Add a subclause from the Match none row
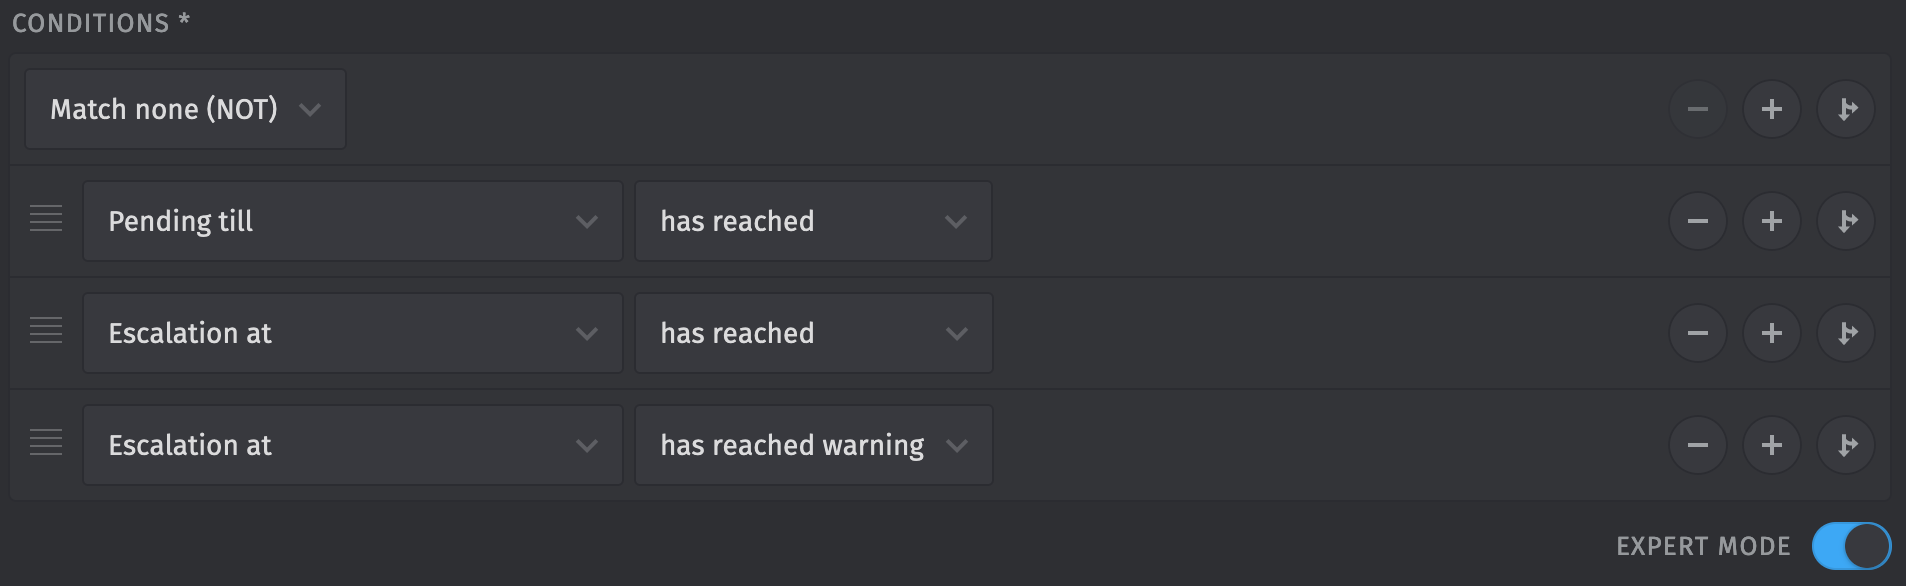1906x586 pixels. [1846, 109]
